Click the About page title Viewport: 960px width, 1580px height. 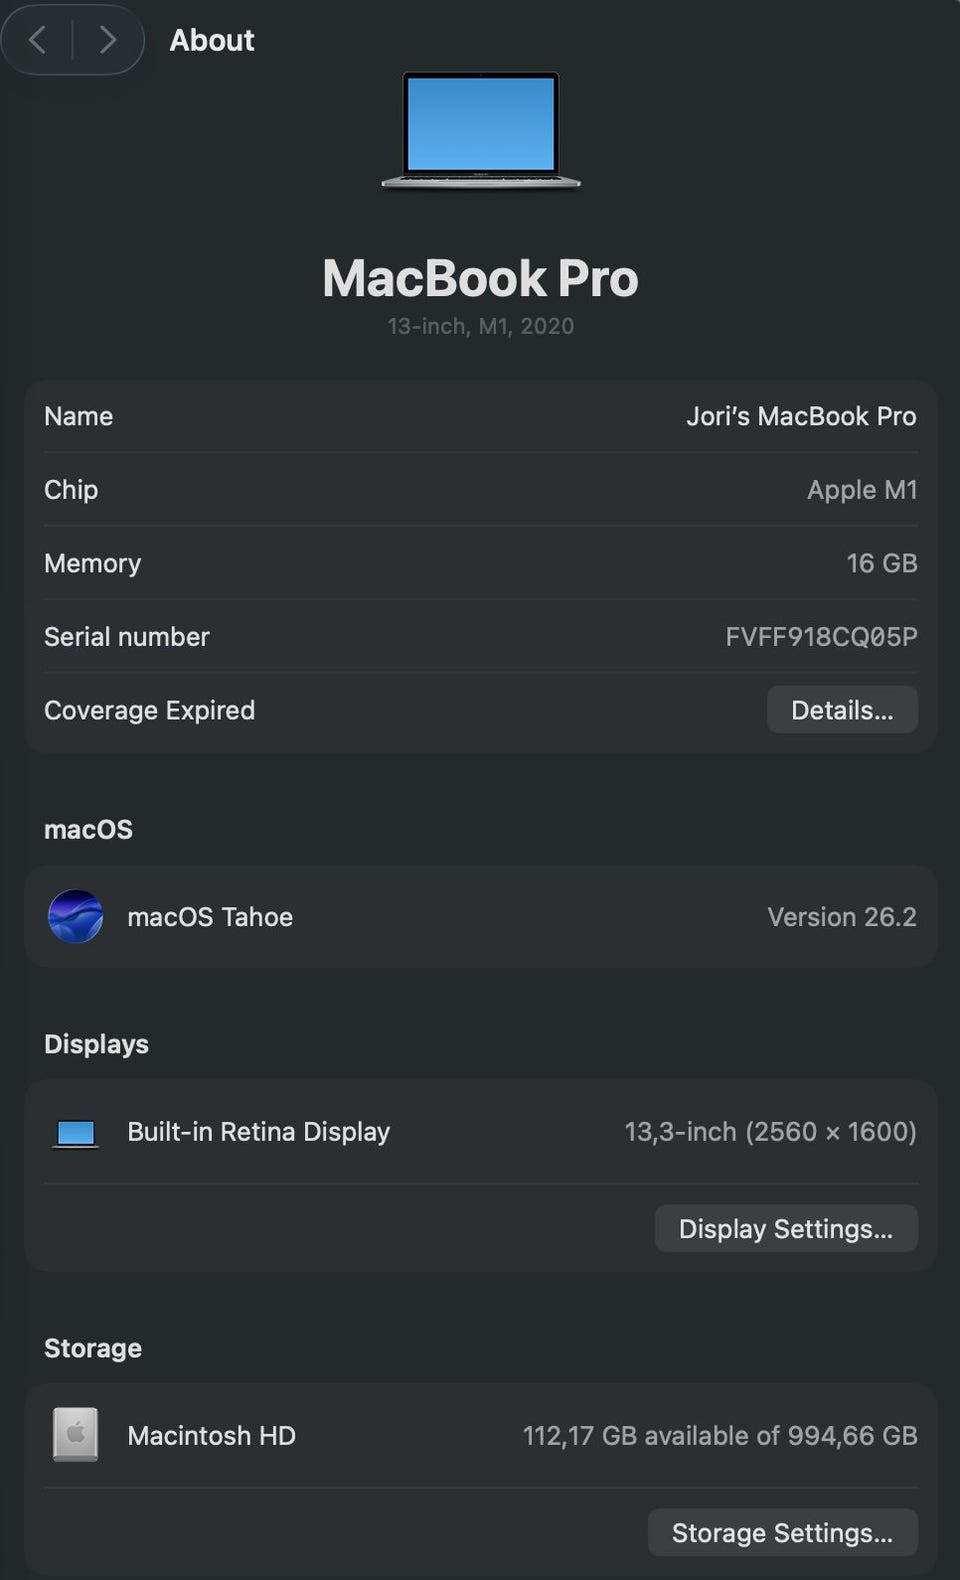[x=212, y=40]
